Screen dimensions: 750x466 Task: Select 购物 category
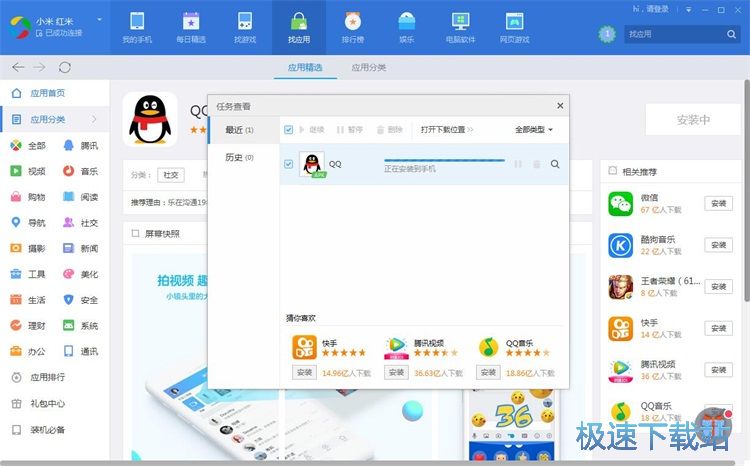click(28, 197)
